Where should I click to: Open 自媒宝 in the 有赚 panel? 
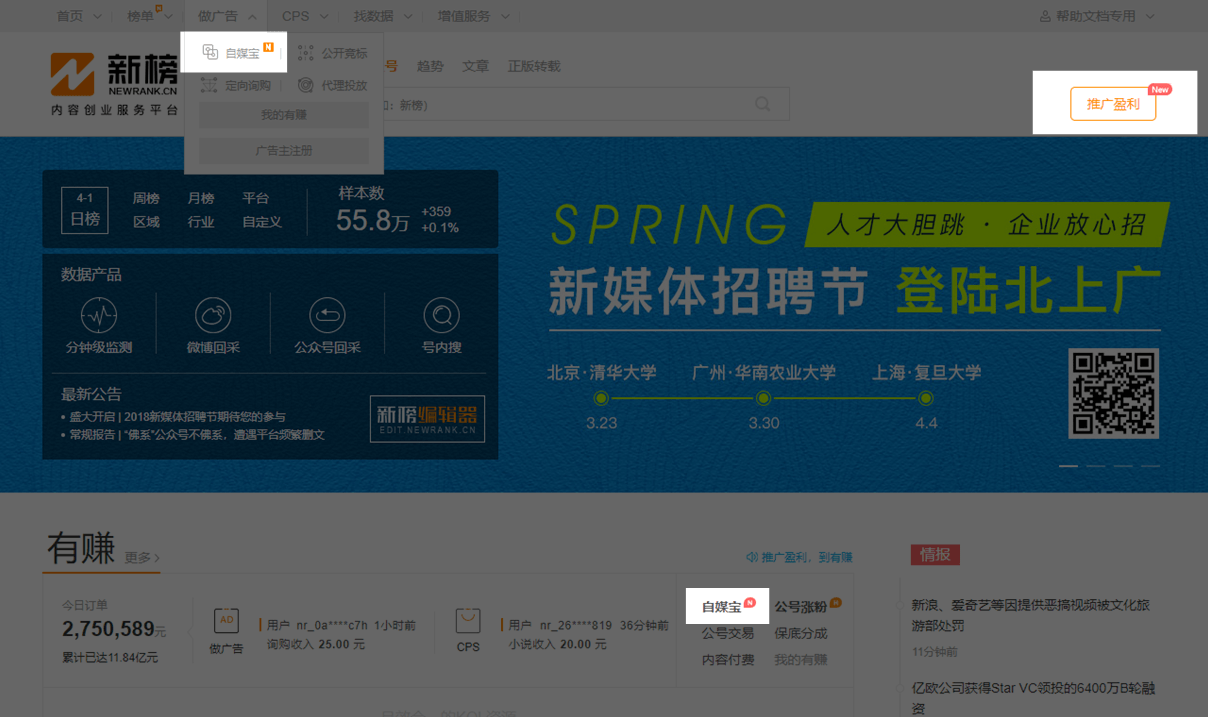click(x=722, y=607)
